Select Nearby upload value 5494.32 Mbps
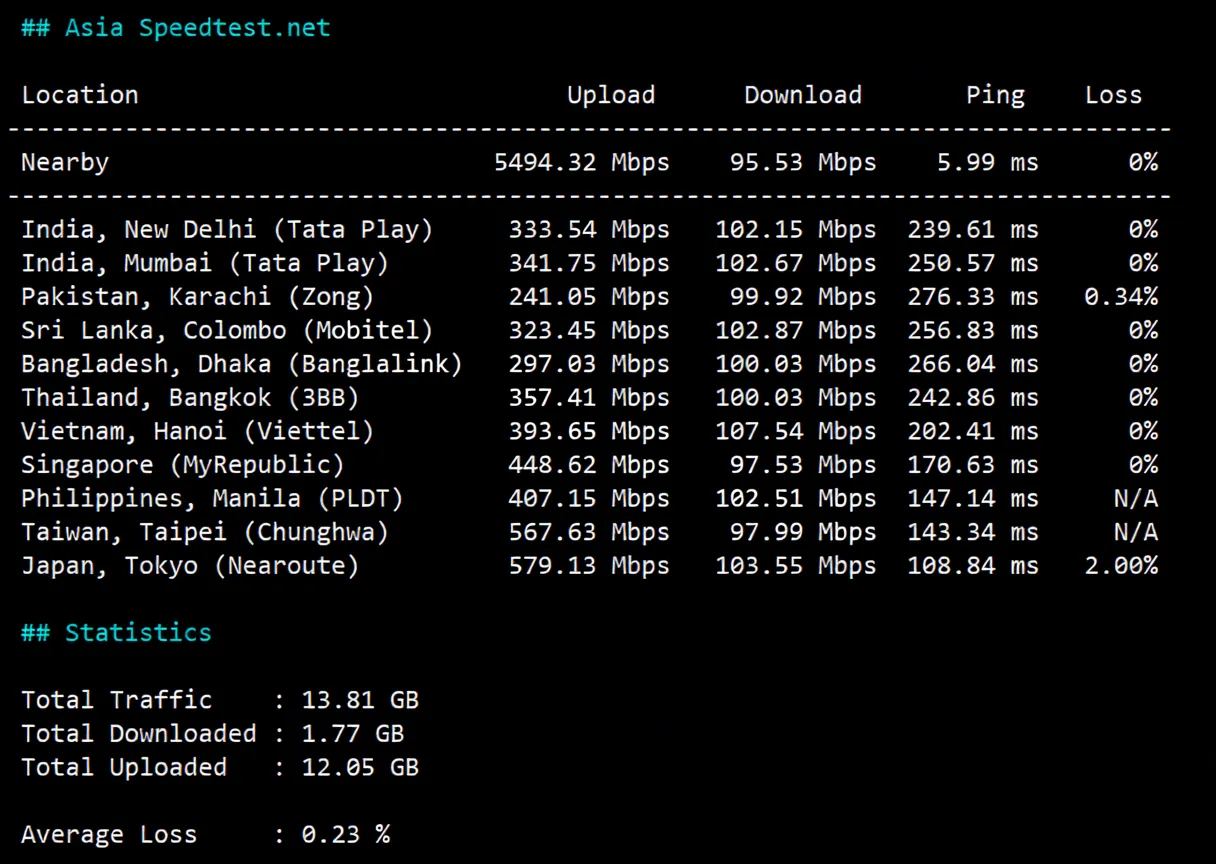Image resolution: width=1216 pixels, height=864 pixels. pos(582,162)
